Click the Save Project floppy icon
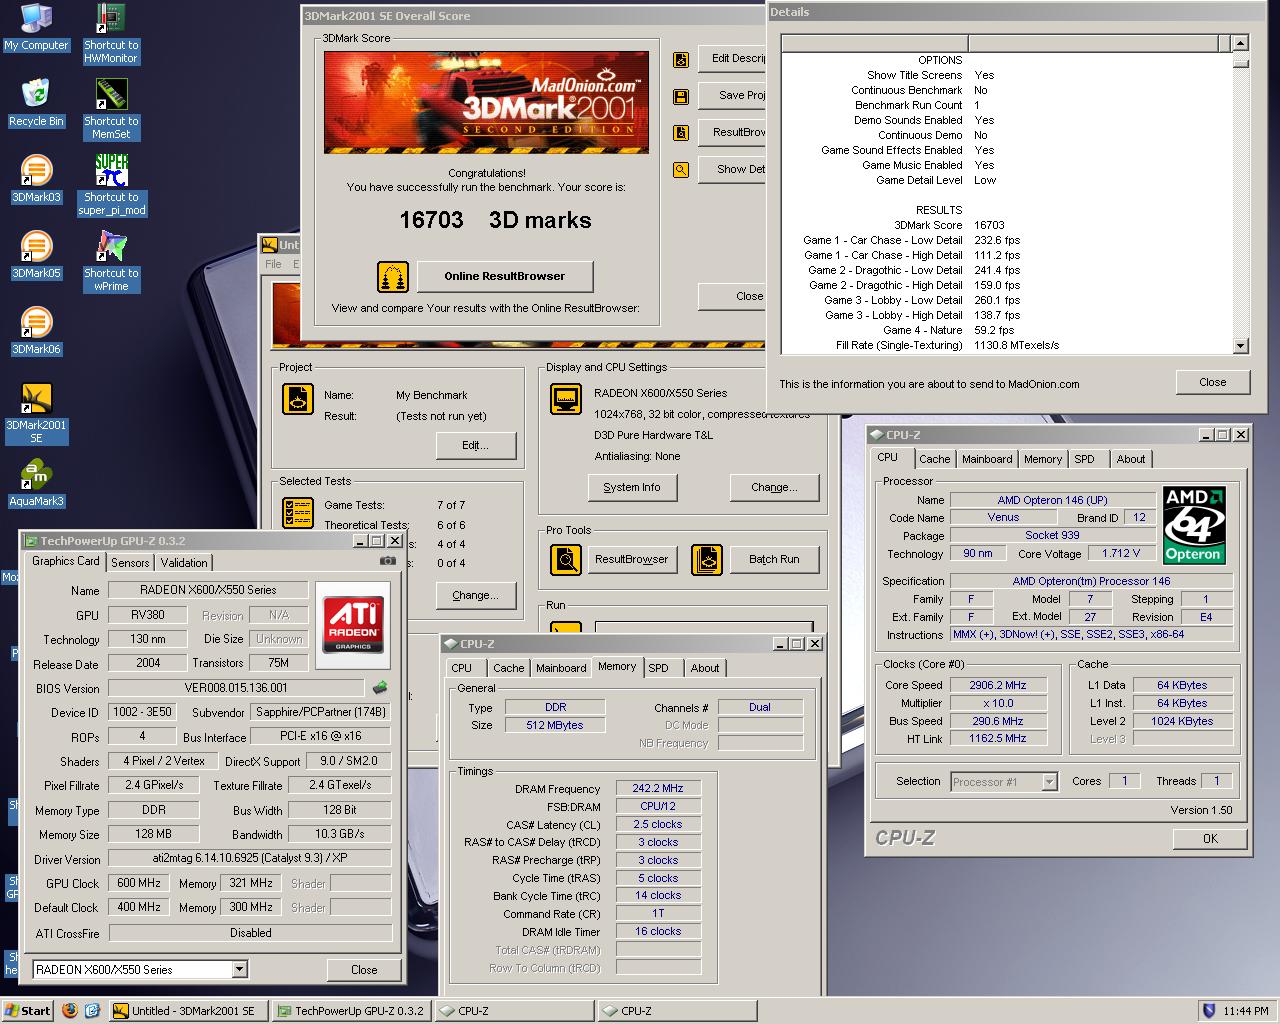Viewport: 1280px width, 1024px height. [x=681, y=97]
